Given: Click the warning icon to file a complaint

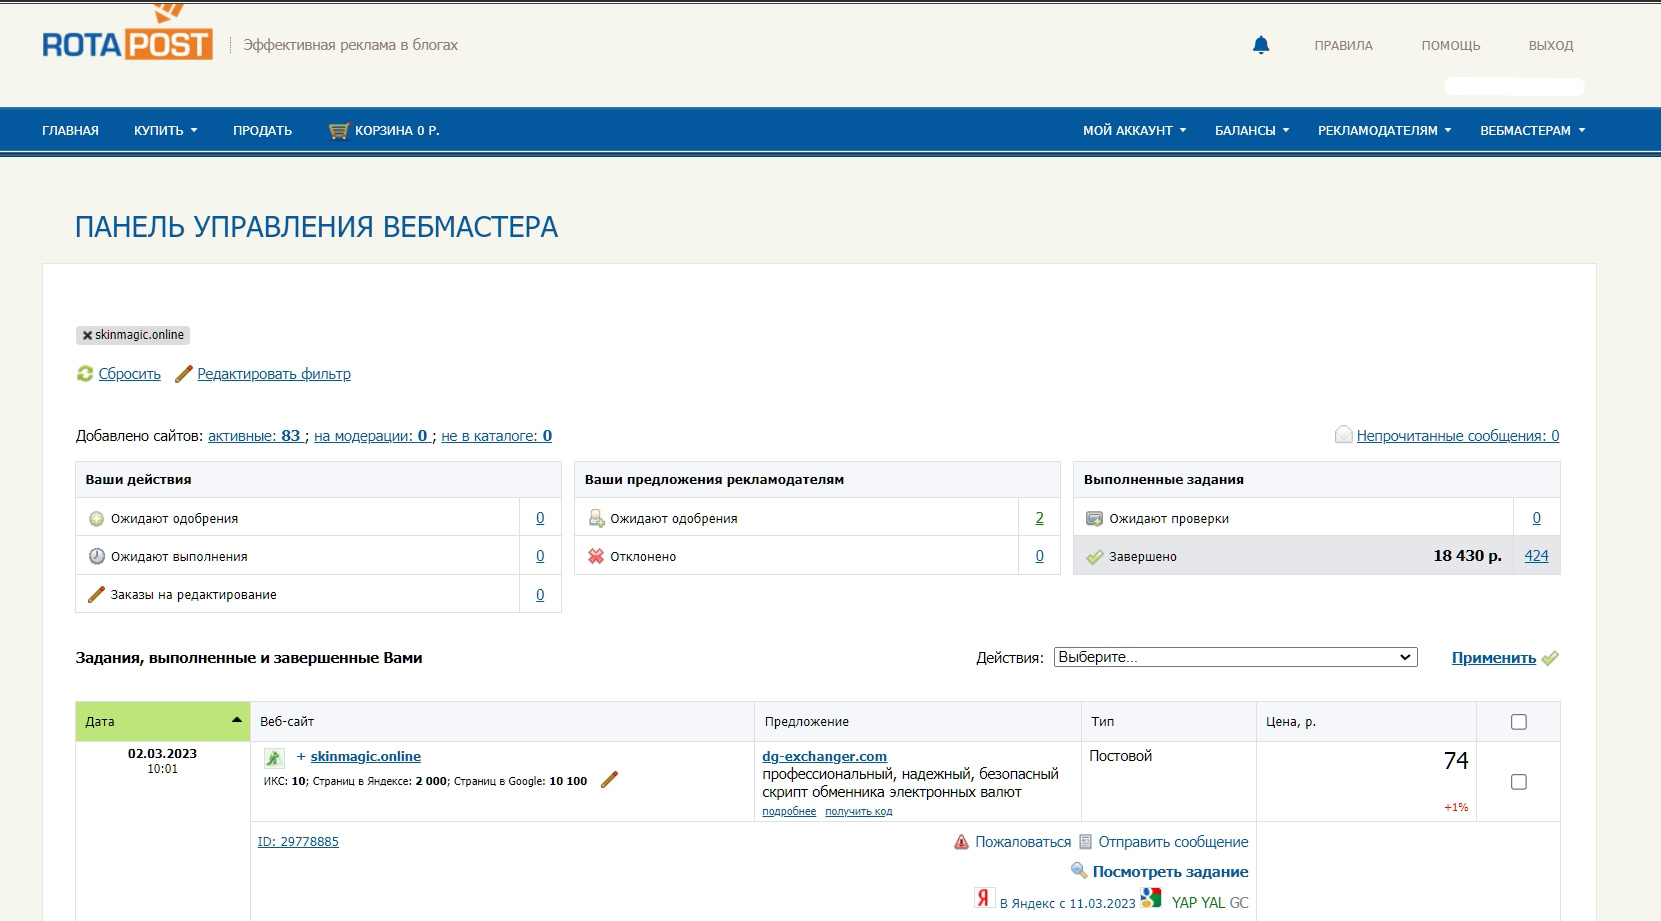Looking at the screenshot, I should pyautogui.click(x=961, y=842).
